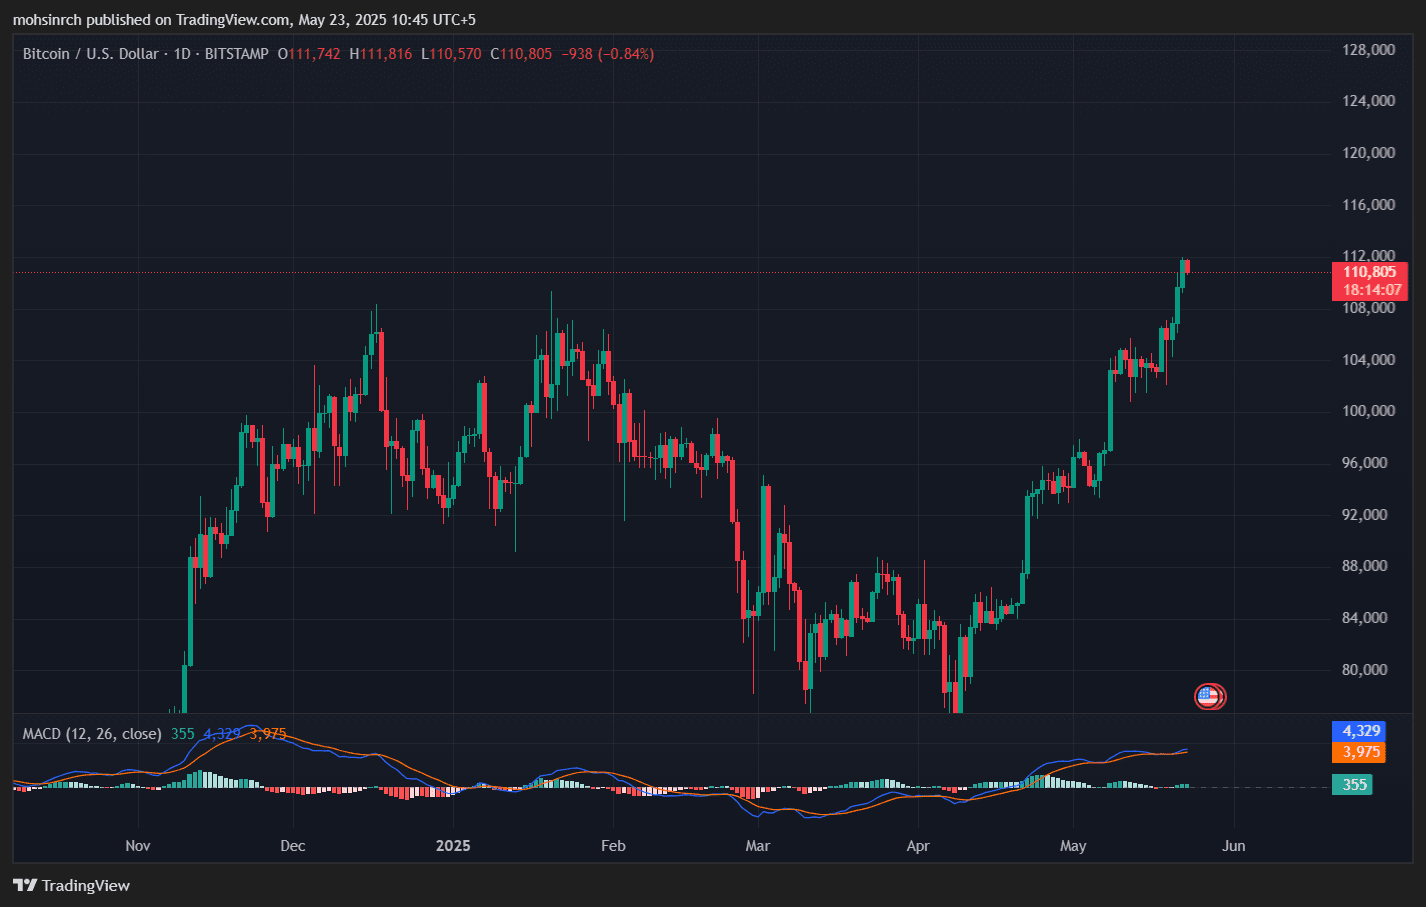The width and height of the screenshot is (1426, 907).
Task: Click the 2025 label on time axis
Action: pyautogui.click(x=453, y=846)
